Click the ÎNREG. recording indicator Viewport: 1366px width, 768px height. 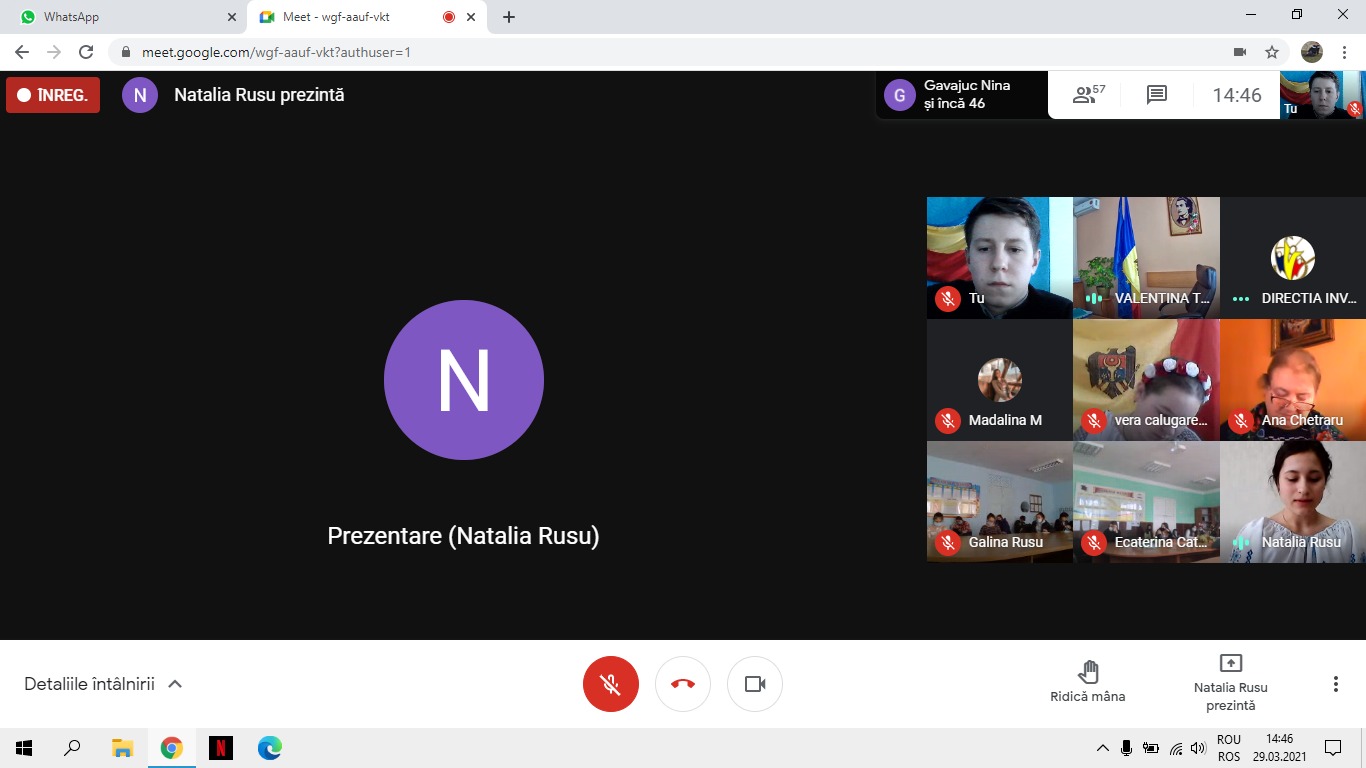(53, 95)
